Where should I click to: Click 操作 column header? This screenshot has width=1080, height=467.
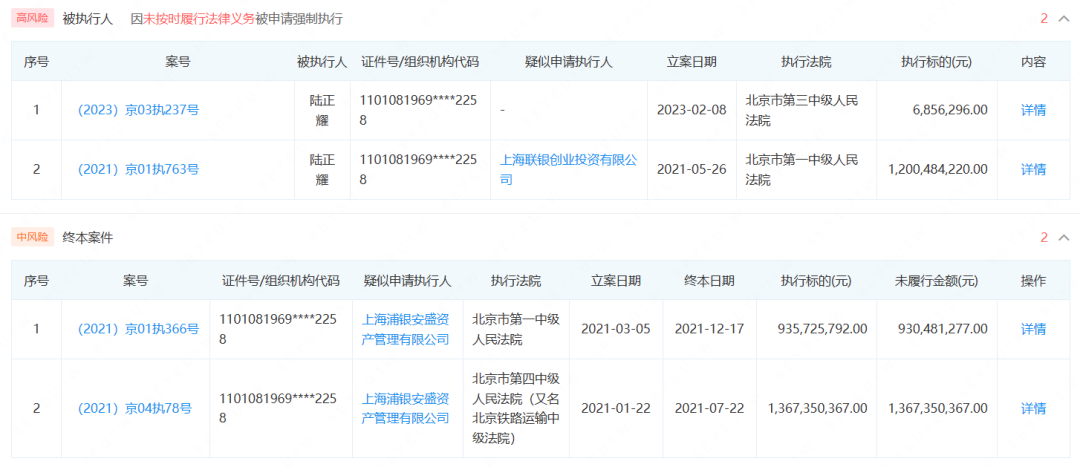(1033, 280)
